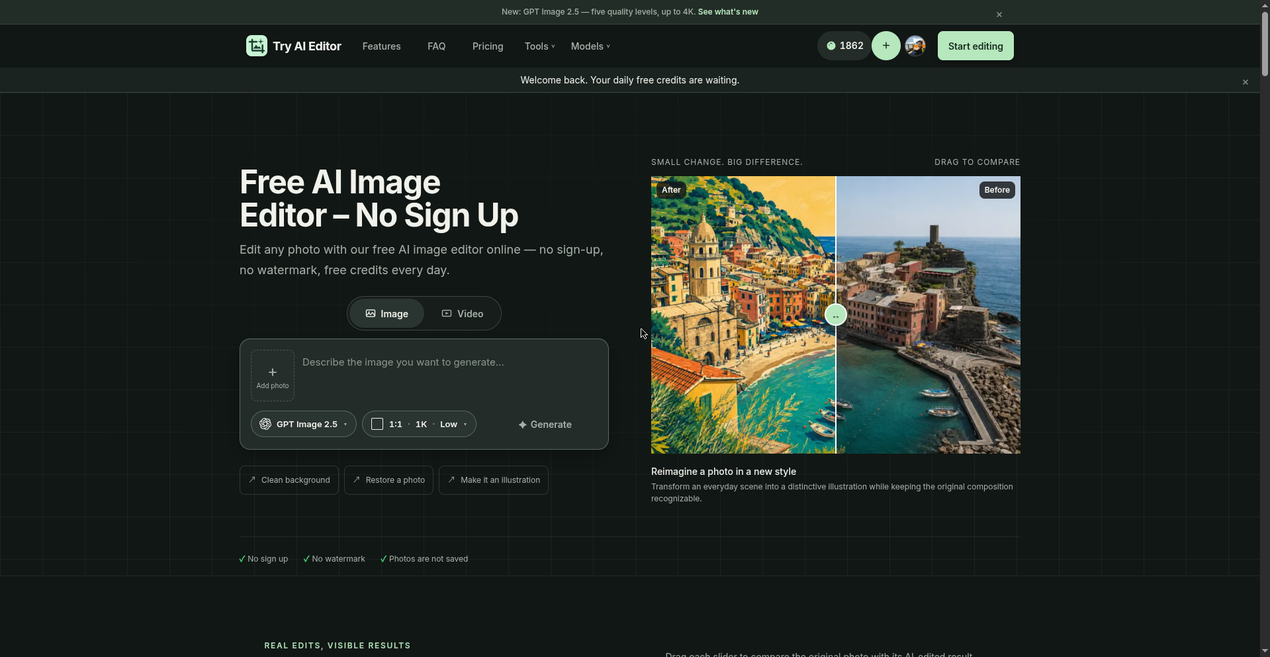Use the Clean background prompt suggestion
This screenshot has height=657, width=1270.
coord(289,480)
